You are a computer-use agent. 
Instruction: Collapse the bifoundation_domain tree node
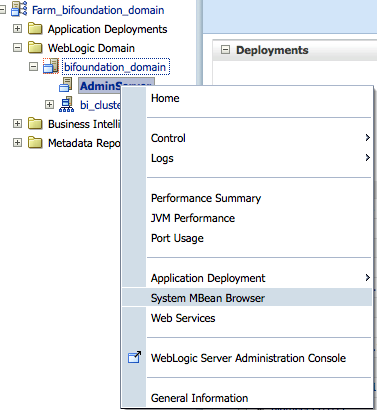[33, 67]
